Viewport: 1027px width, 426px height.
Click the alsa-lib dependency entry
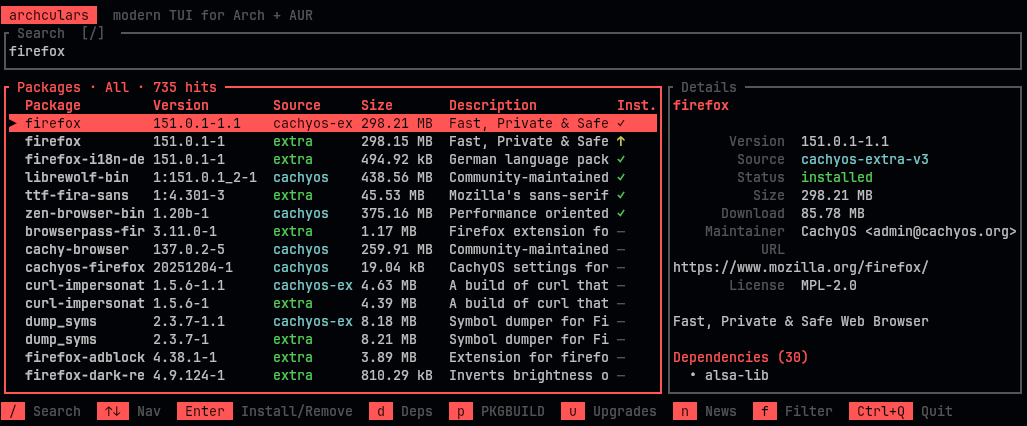(x=737, y=376)
